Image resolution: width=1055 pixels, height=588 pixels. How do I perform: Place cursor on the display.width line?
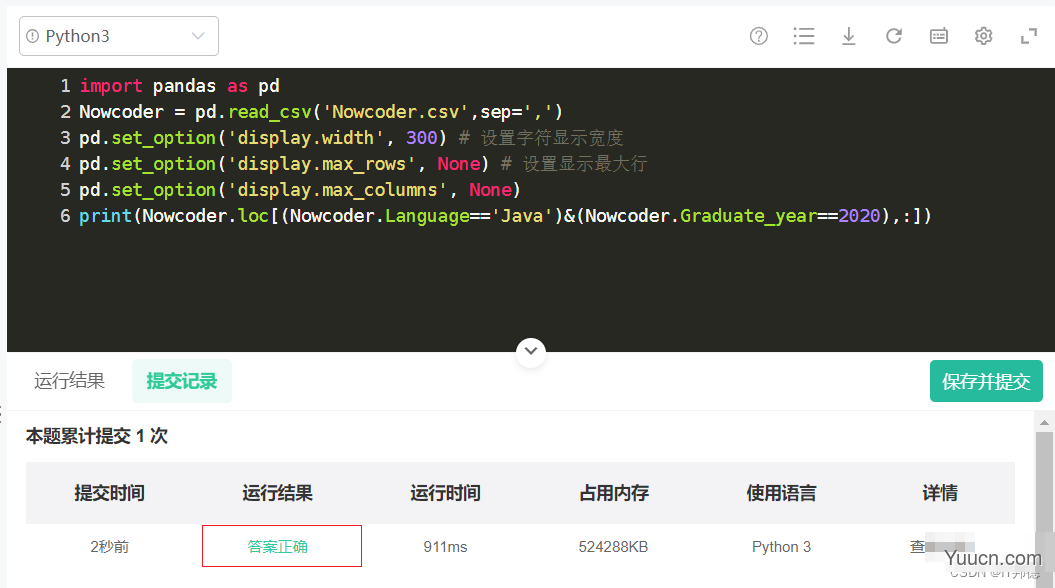tap(351, 138)
